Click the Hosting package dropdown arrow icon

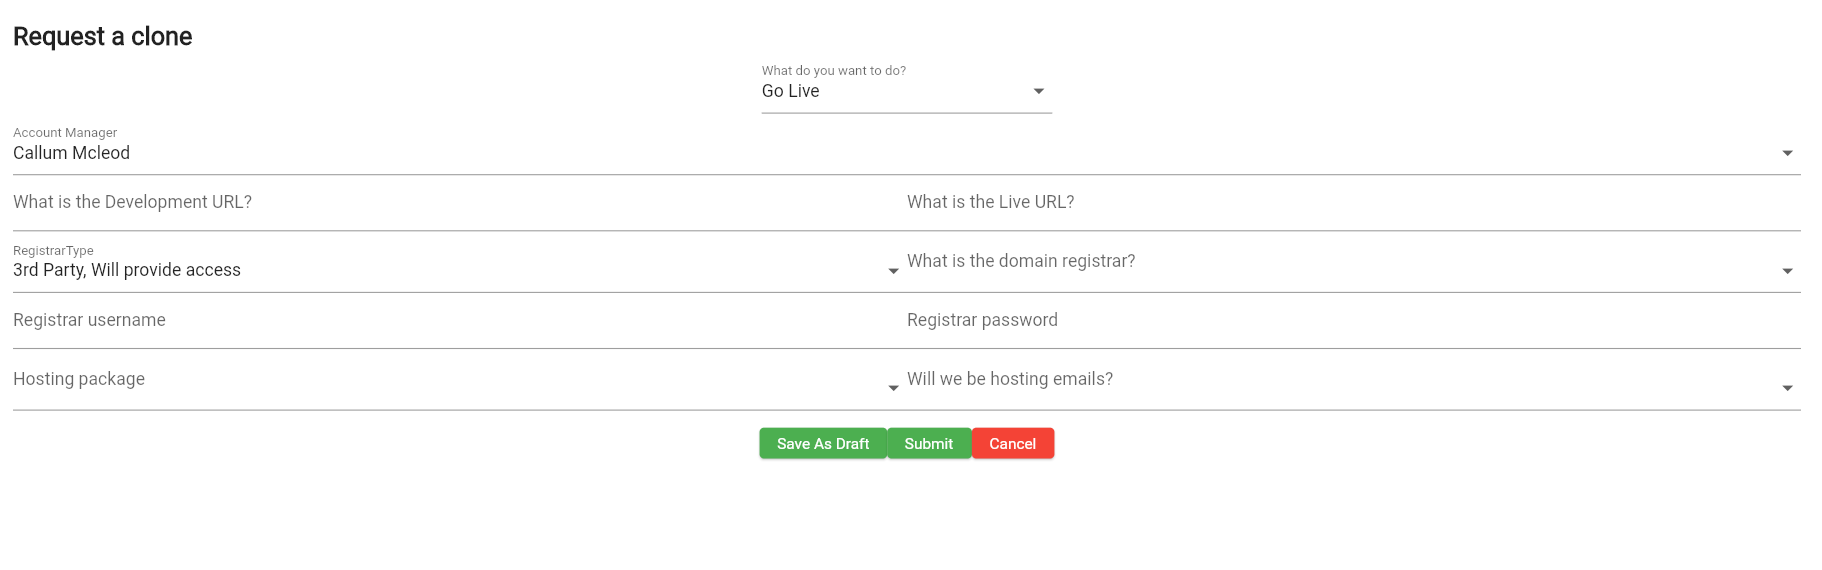893,388
